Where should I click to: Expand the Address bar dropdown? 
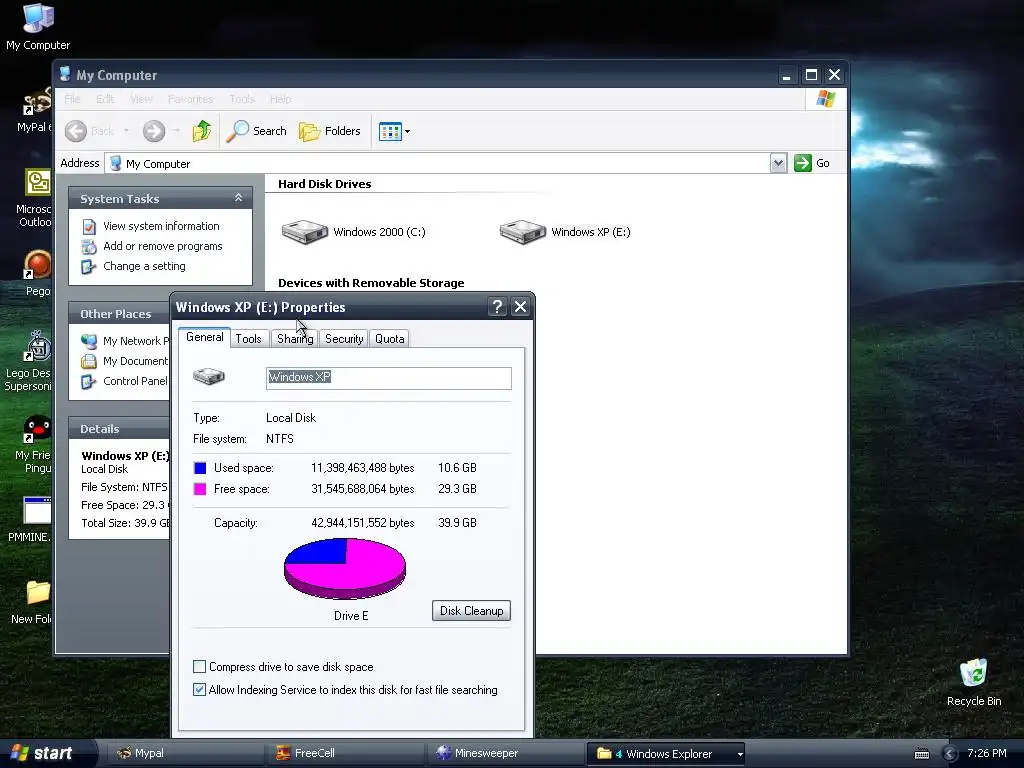[778, 163]
